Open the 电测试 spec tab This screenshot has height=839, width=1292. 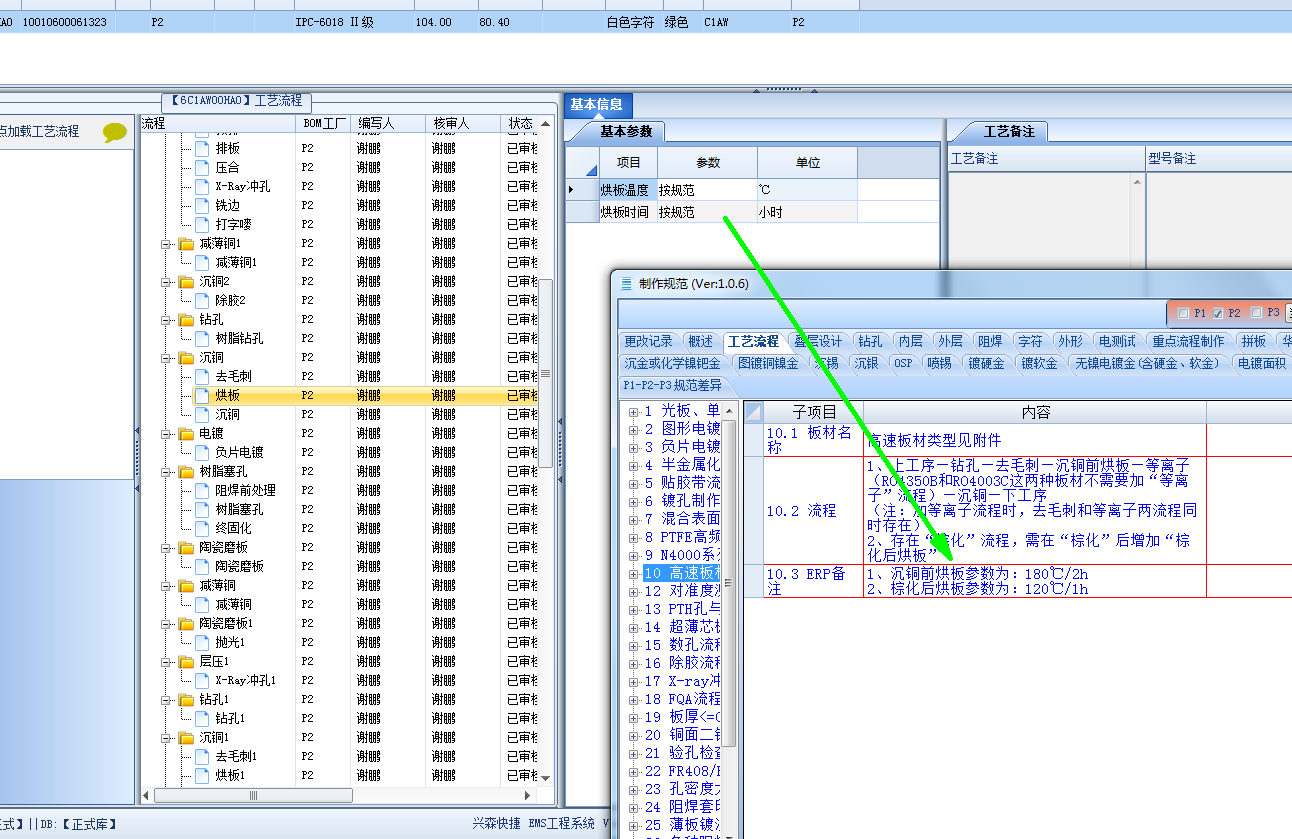[x=1116, y=341]
